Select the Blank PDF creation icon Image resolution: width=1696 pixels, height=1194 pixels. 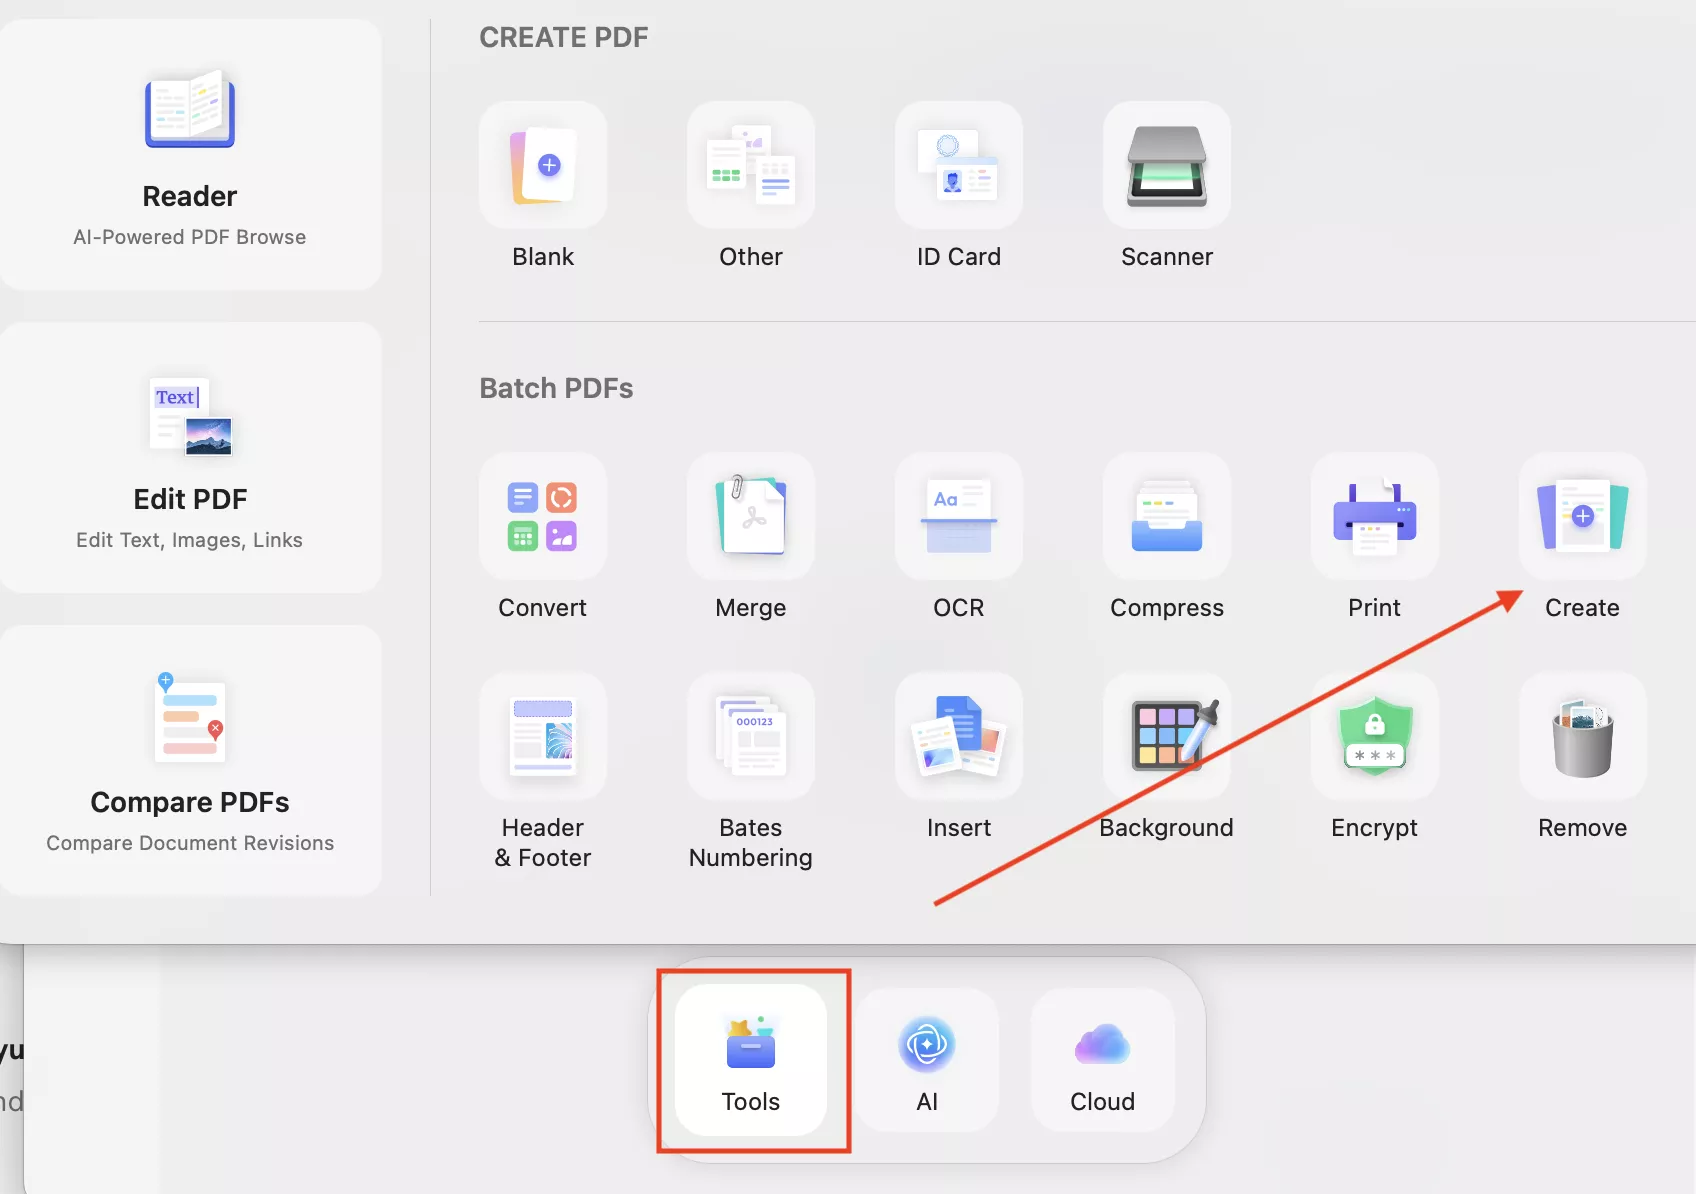[542, 165]
